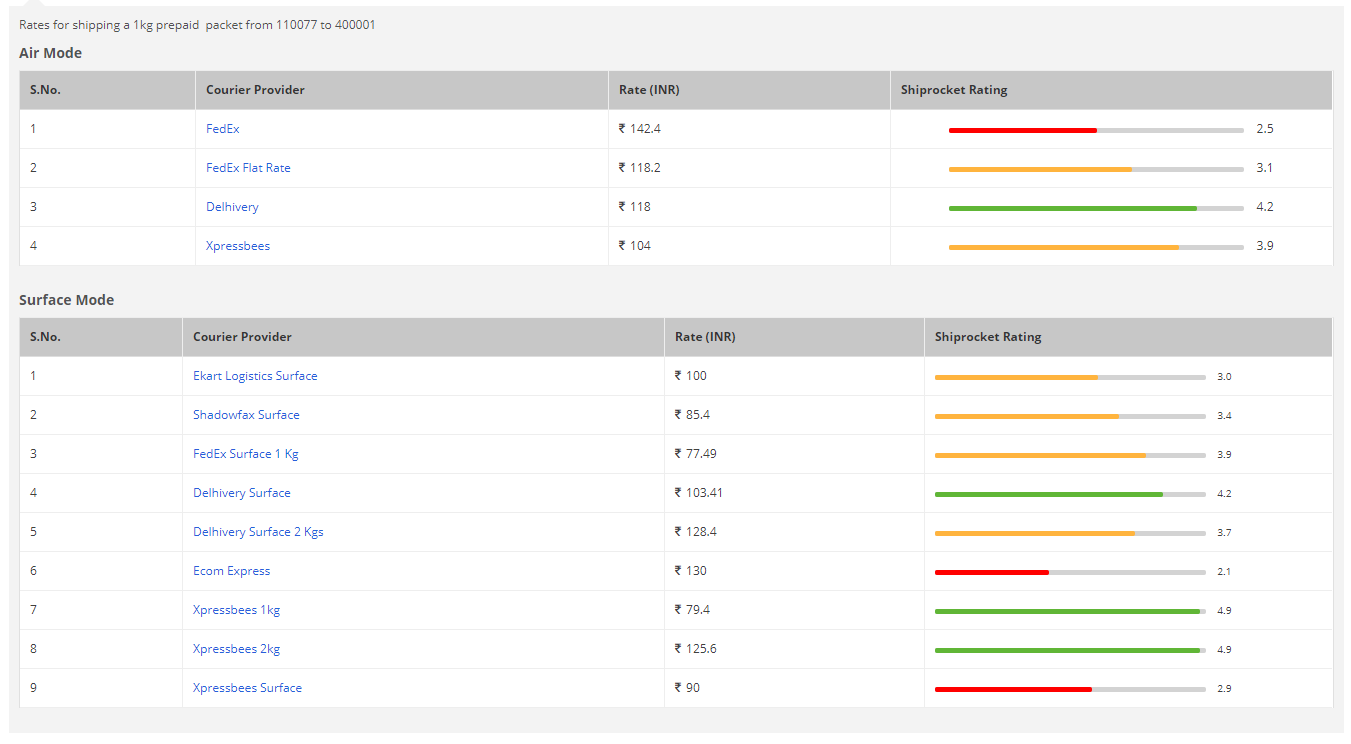Click FedEx Flat Rate rating bar 3.1
Viewport: 1351px width, 744px height.
click(x=1096, y=169)
